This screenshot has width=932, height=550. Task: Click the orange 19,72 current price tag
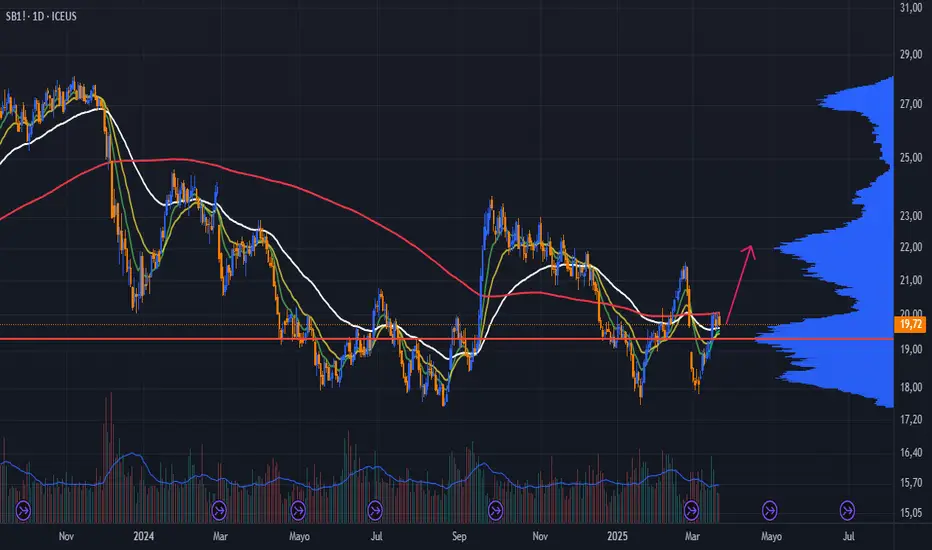point(910,324)
